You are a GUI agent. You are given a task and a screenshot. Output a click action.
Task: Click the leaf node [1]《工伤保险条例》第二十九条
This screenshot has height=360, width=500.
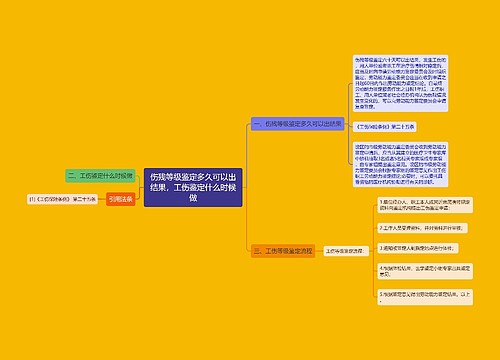(x=62, y=199)
